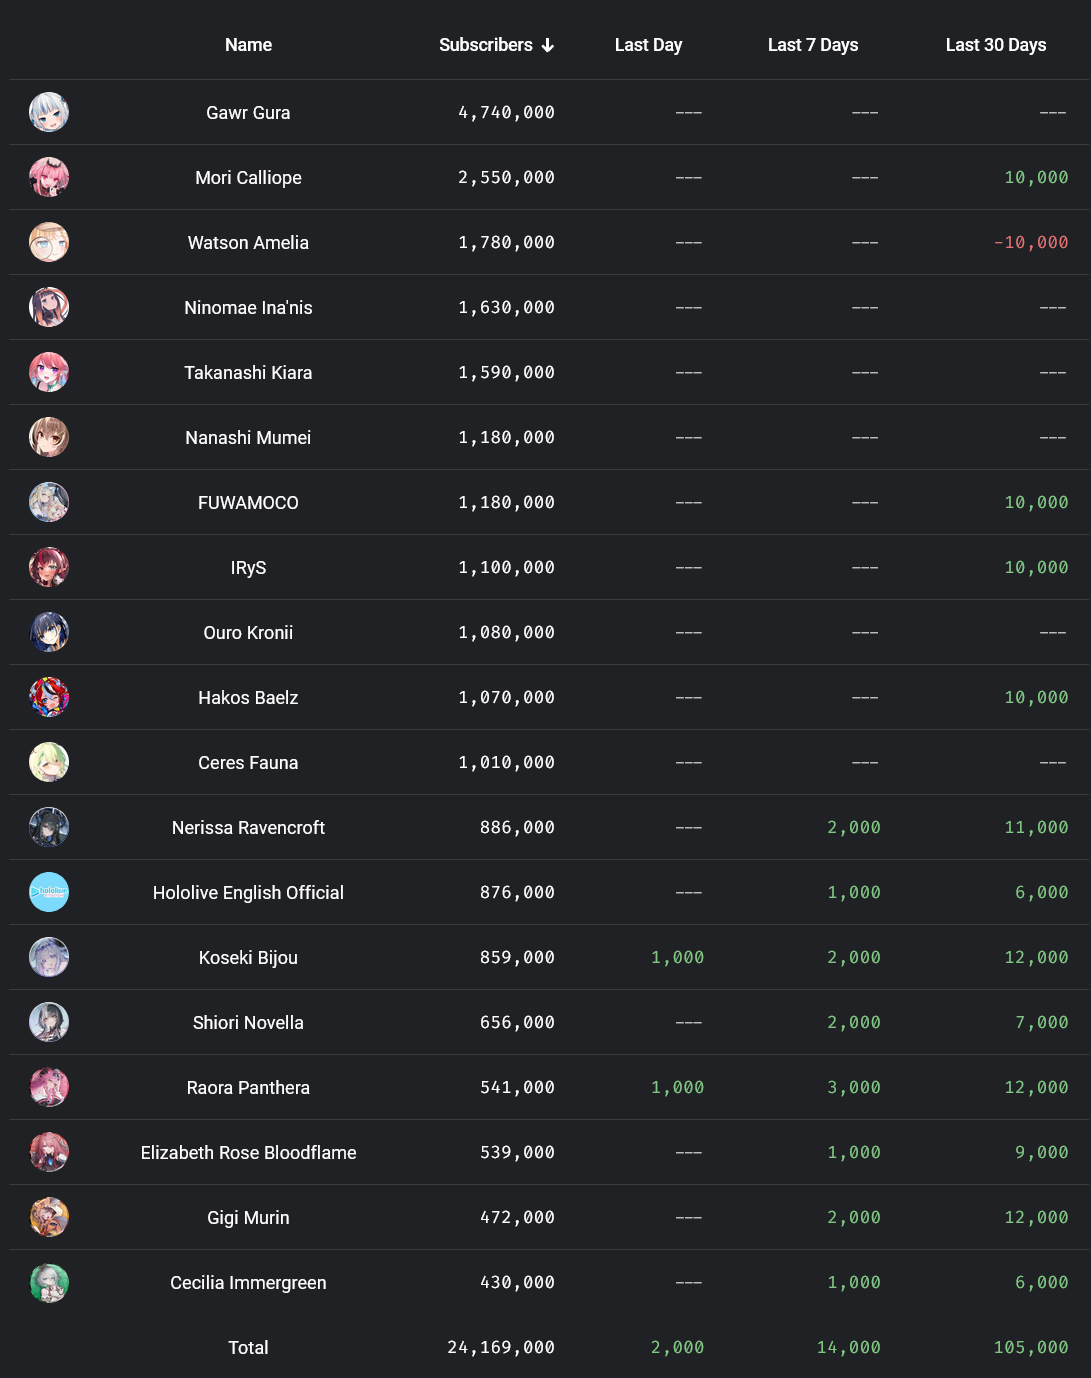Click the FUWAMOCO channel name
This screenshot has width=1091, height=1378.
pyautogui.click(x=248, y=502)
